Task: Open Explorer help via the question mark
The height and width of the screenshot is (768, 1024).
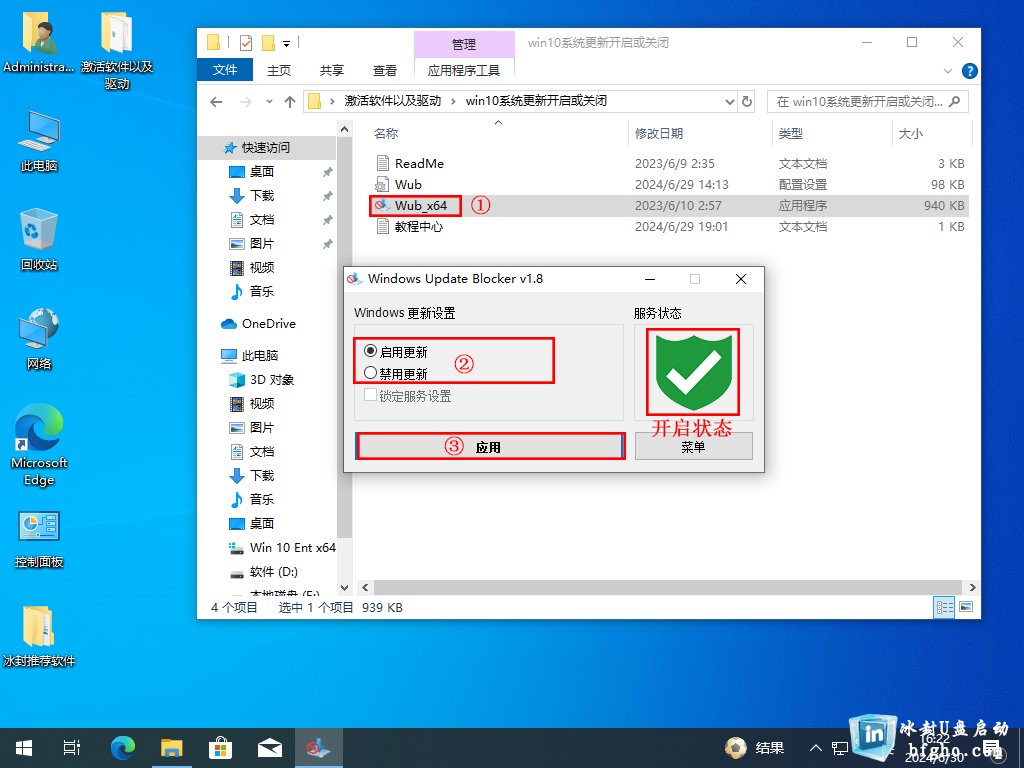Action: click(970, 71)
